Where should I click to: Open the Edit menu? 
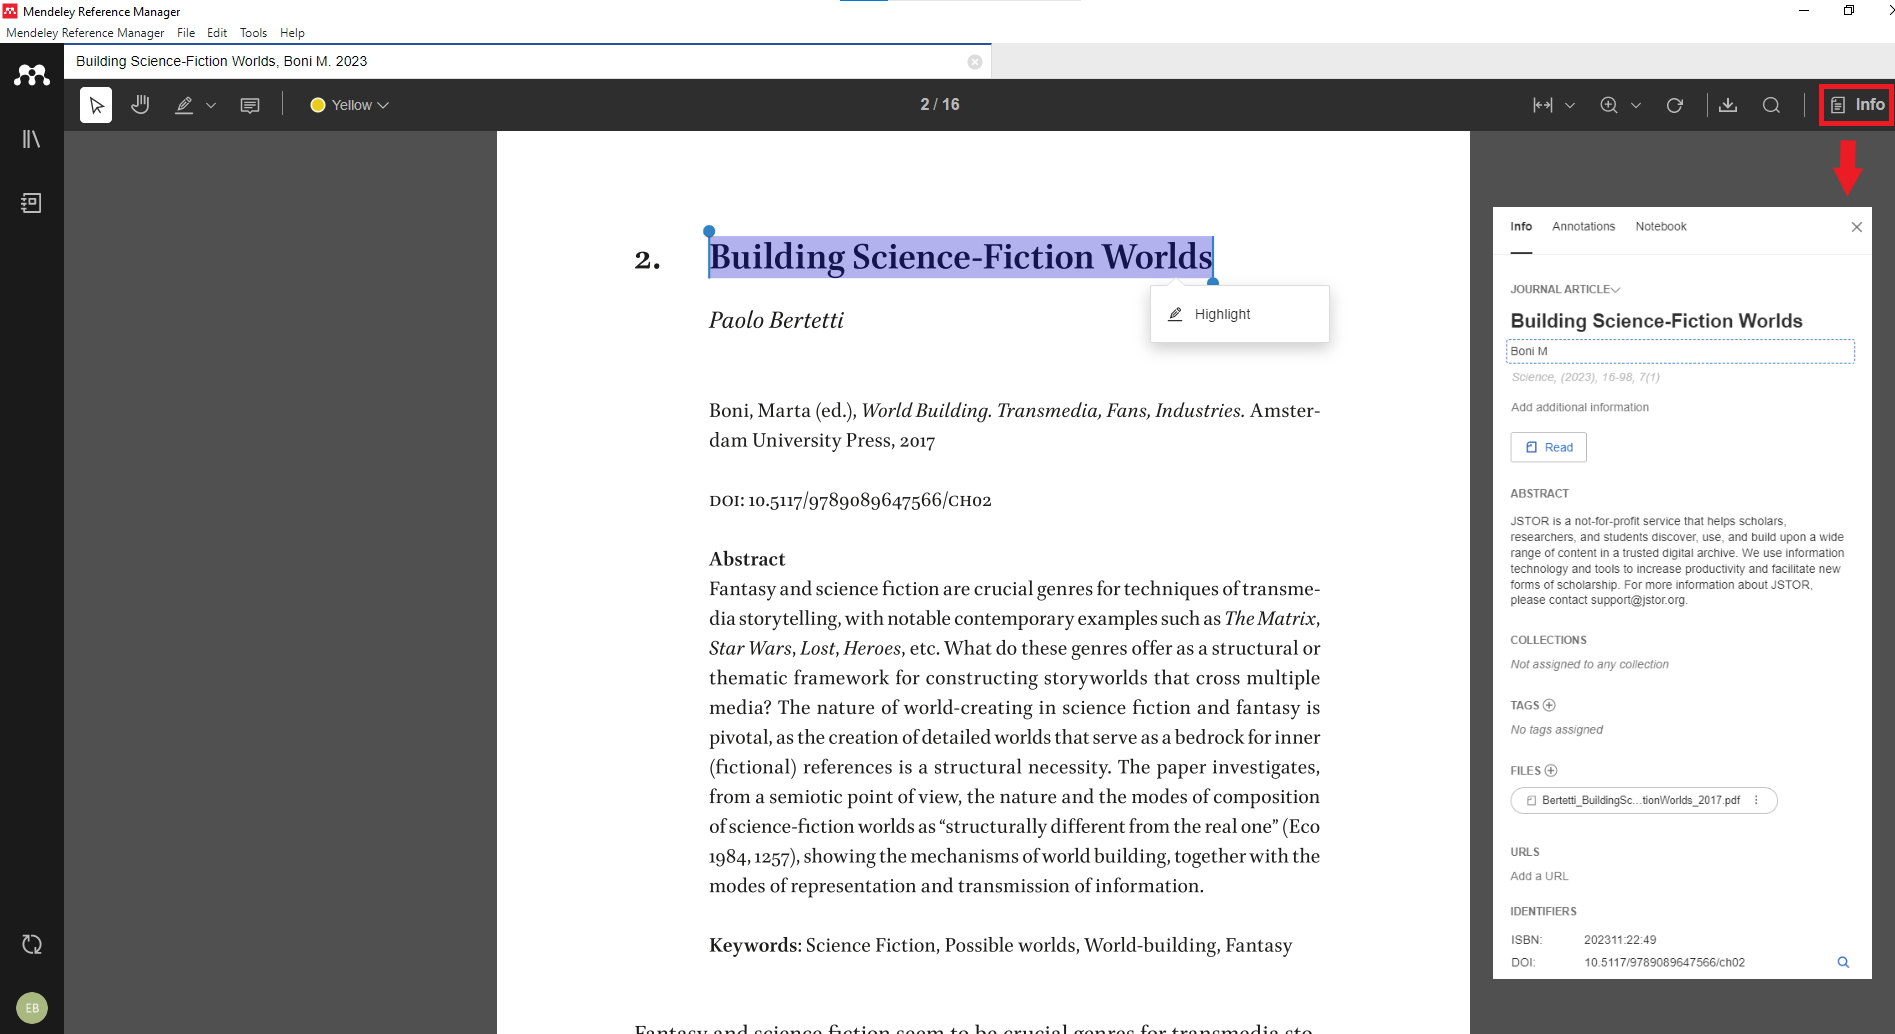pyautogui.click(x=217, y=33)
